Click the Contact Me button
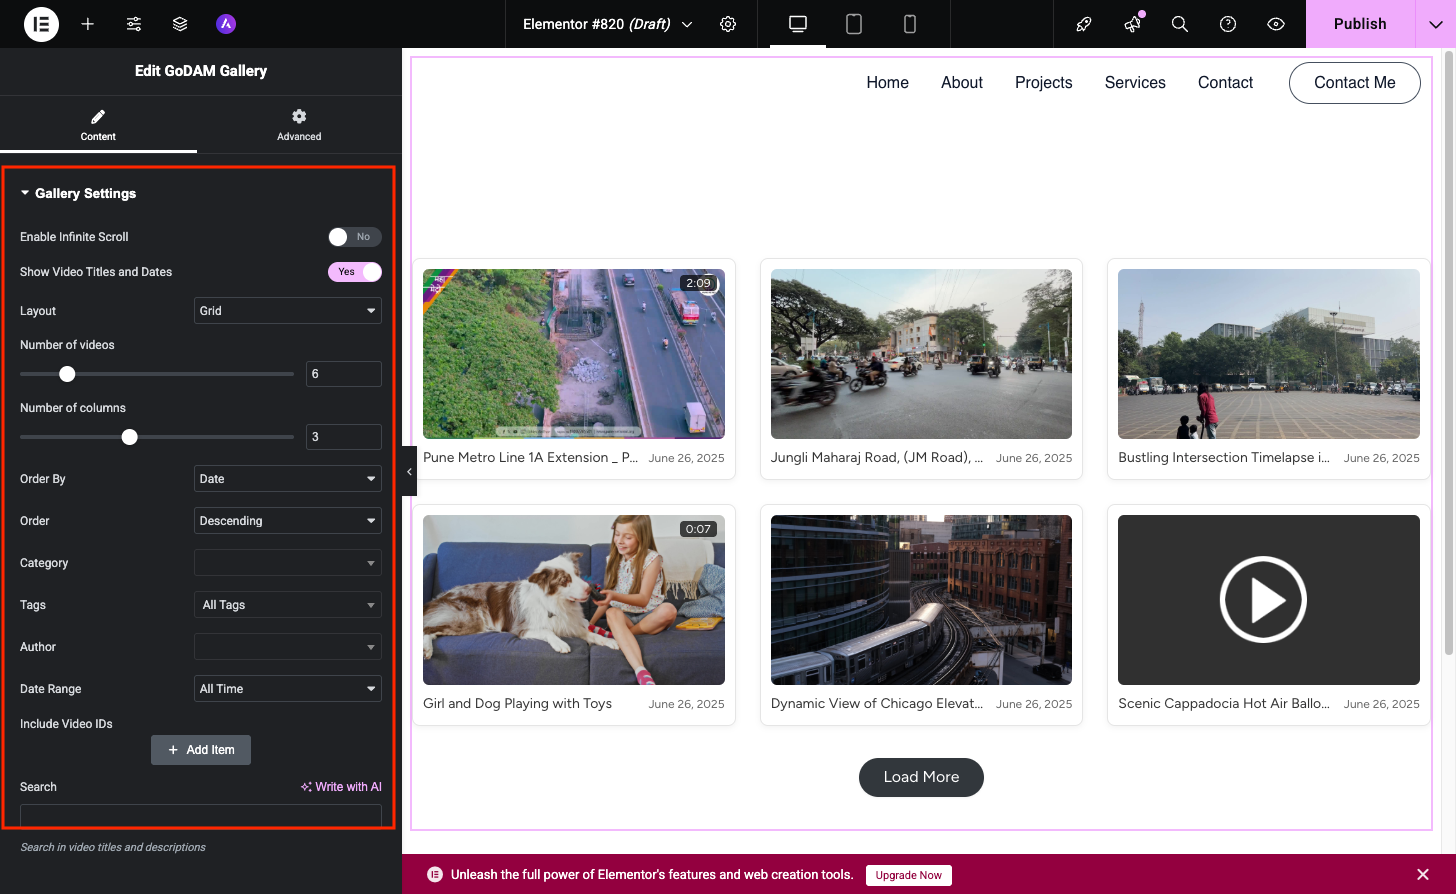The width and height of the screenshot is (1456, 894). pyautogui.click(x=1355, y=83)
